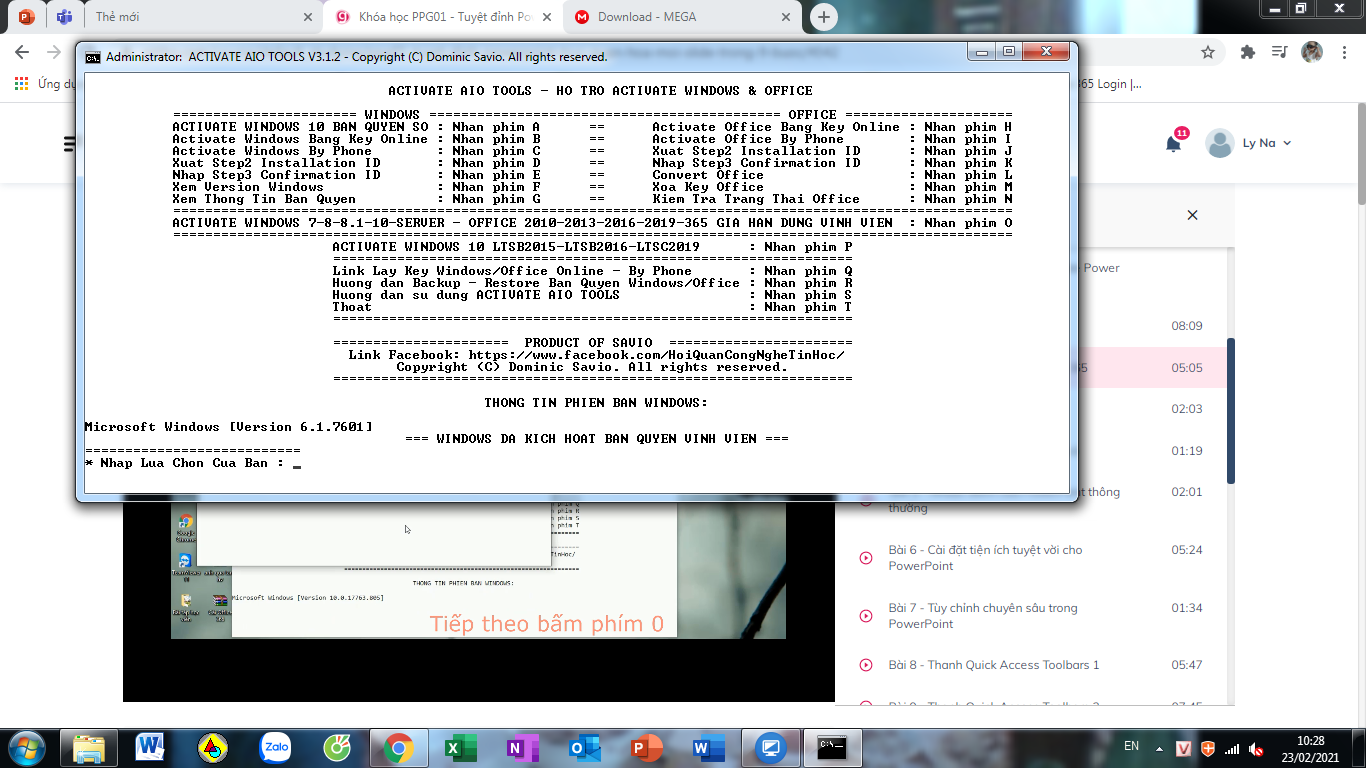The image size is (1366, 768).
Task: Change EN input language in tray
Action: pos(1131,746)
